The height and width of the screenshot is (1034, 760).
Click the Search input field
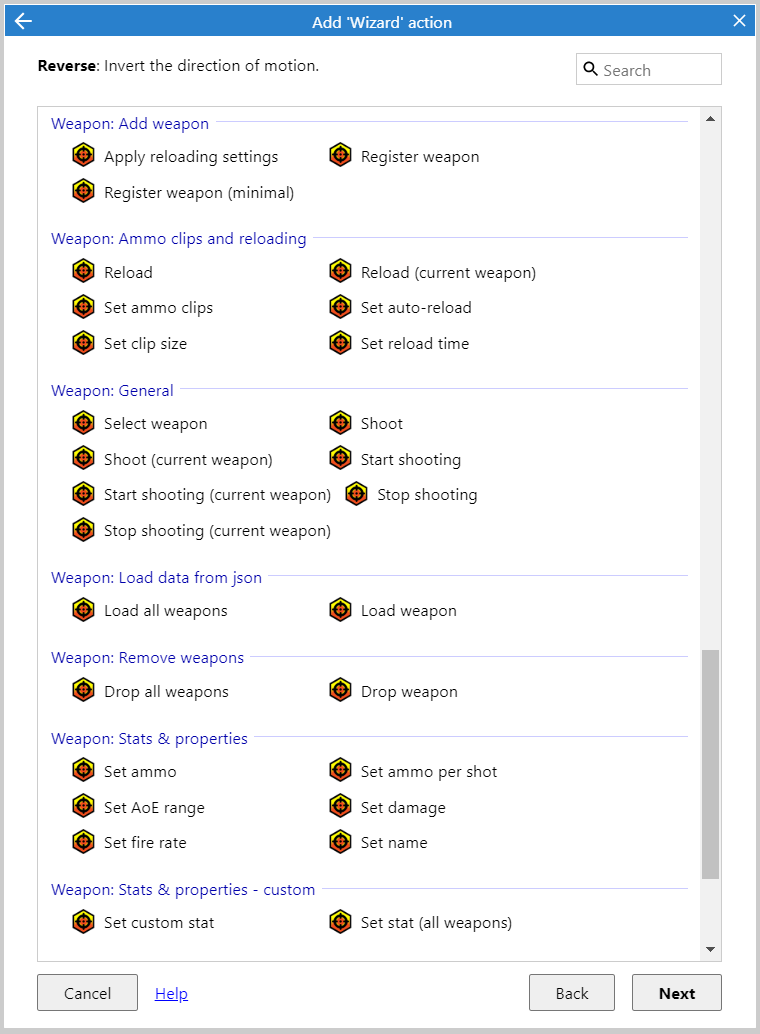(x=658, y=70)
